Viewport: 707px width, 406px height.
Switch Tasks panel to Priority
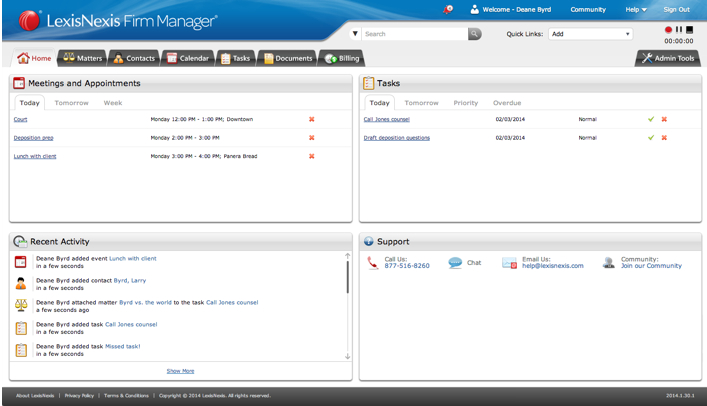(x=466, y=103)
